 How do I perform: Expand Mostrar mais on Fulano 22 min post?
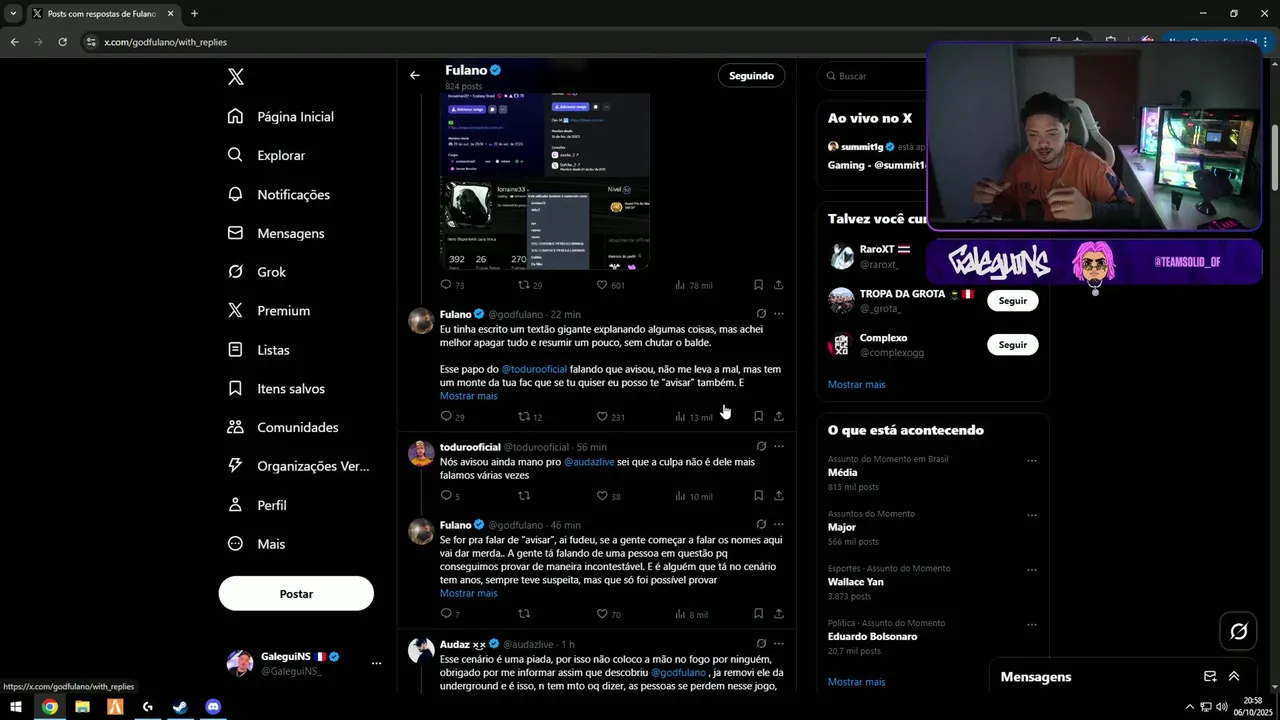click(x=468, y=396)
